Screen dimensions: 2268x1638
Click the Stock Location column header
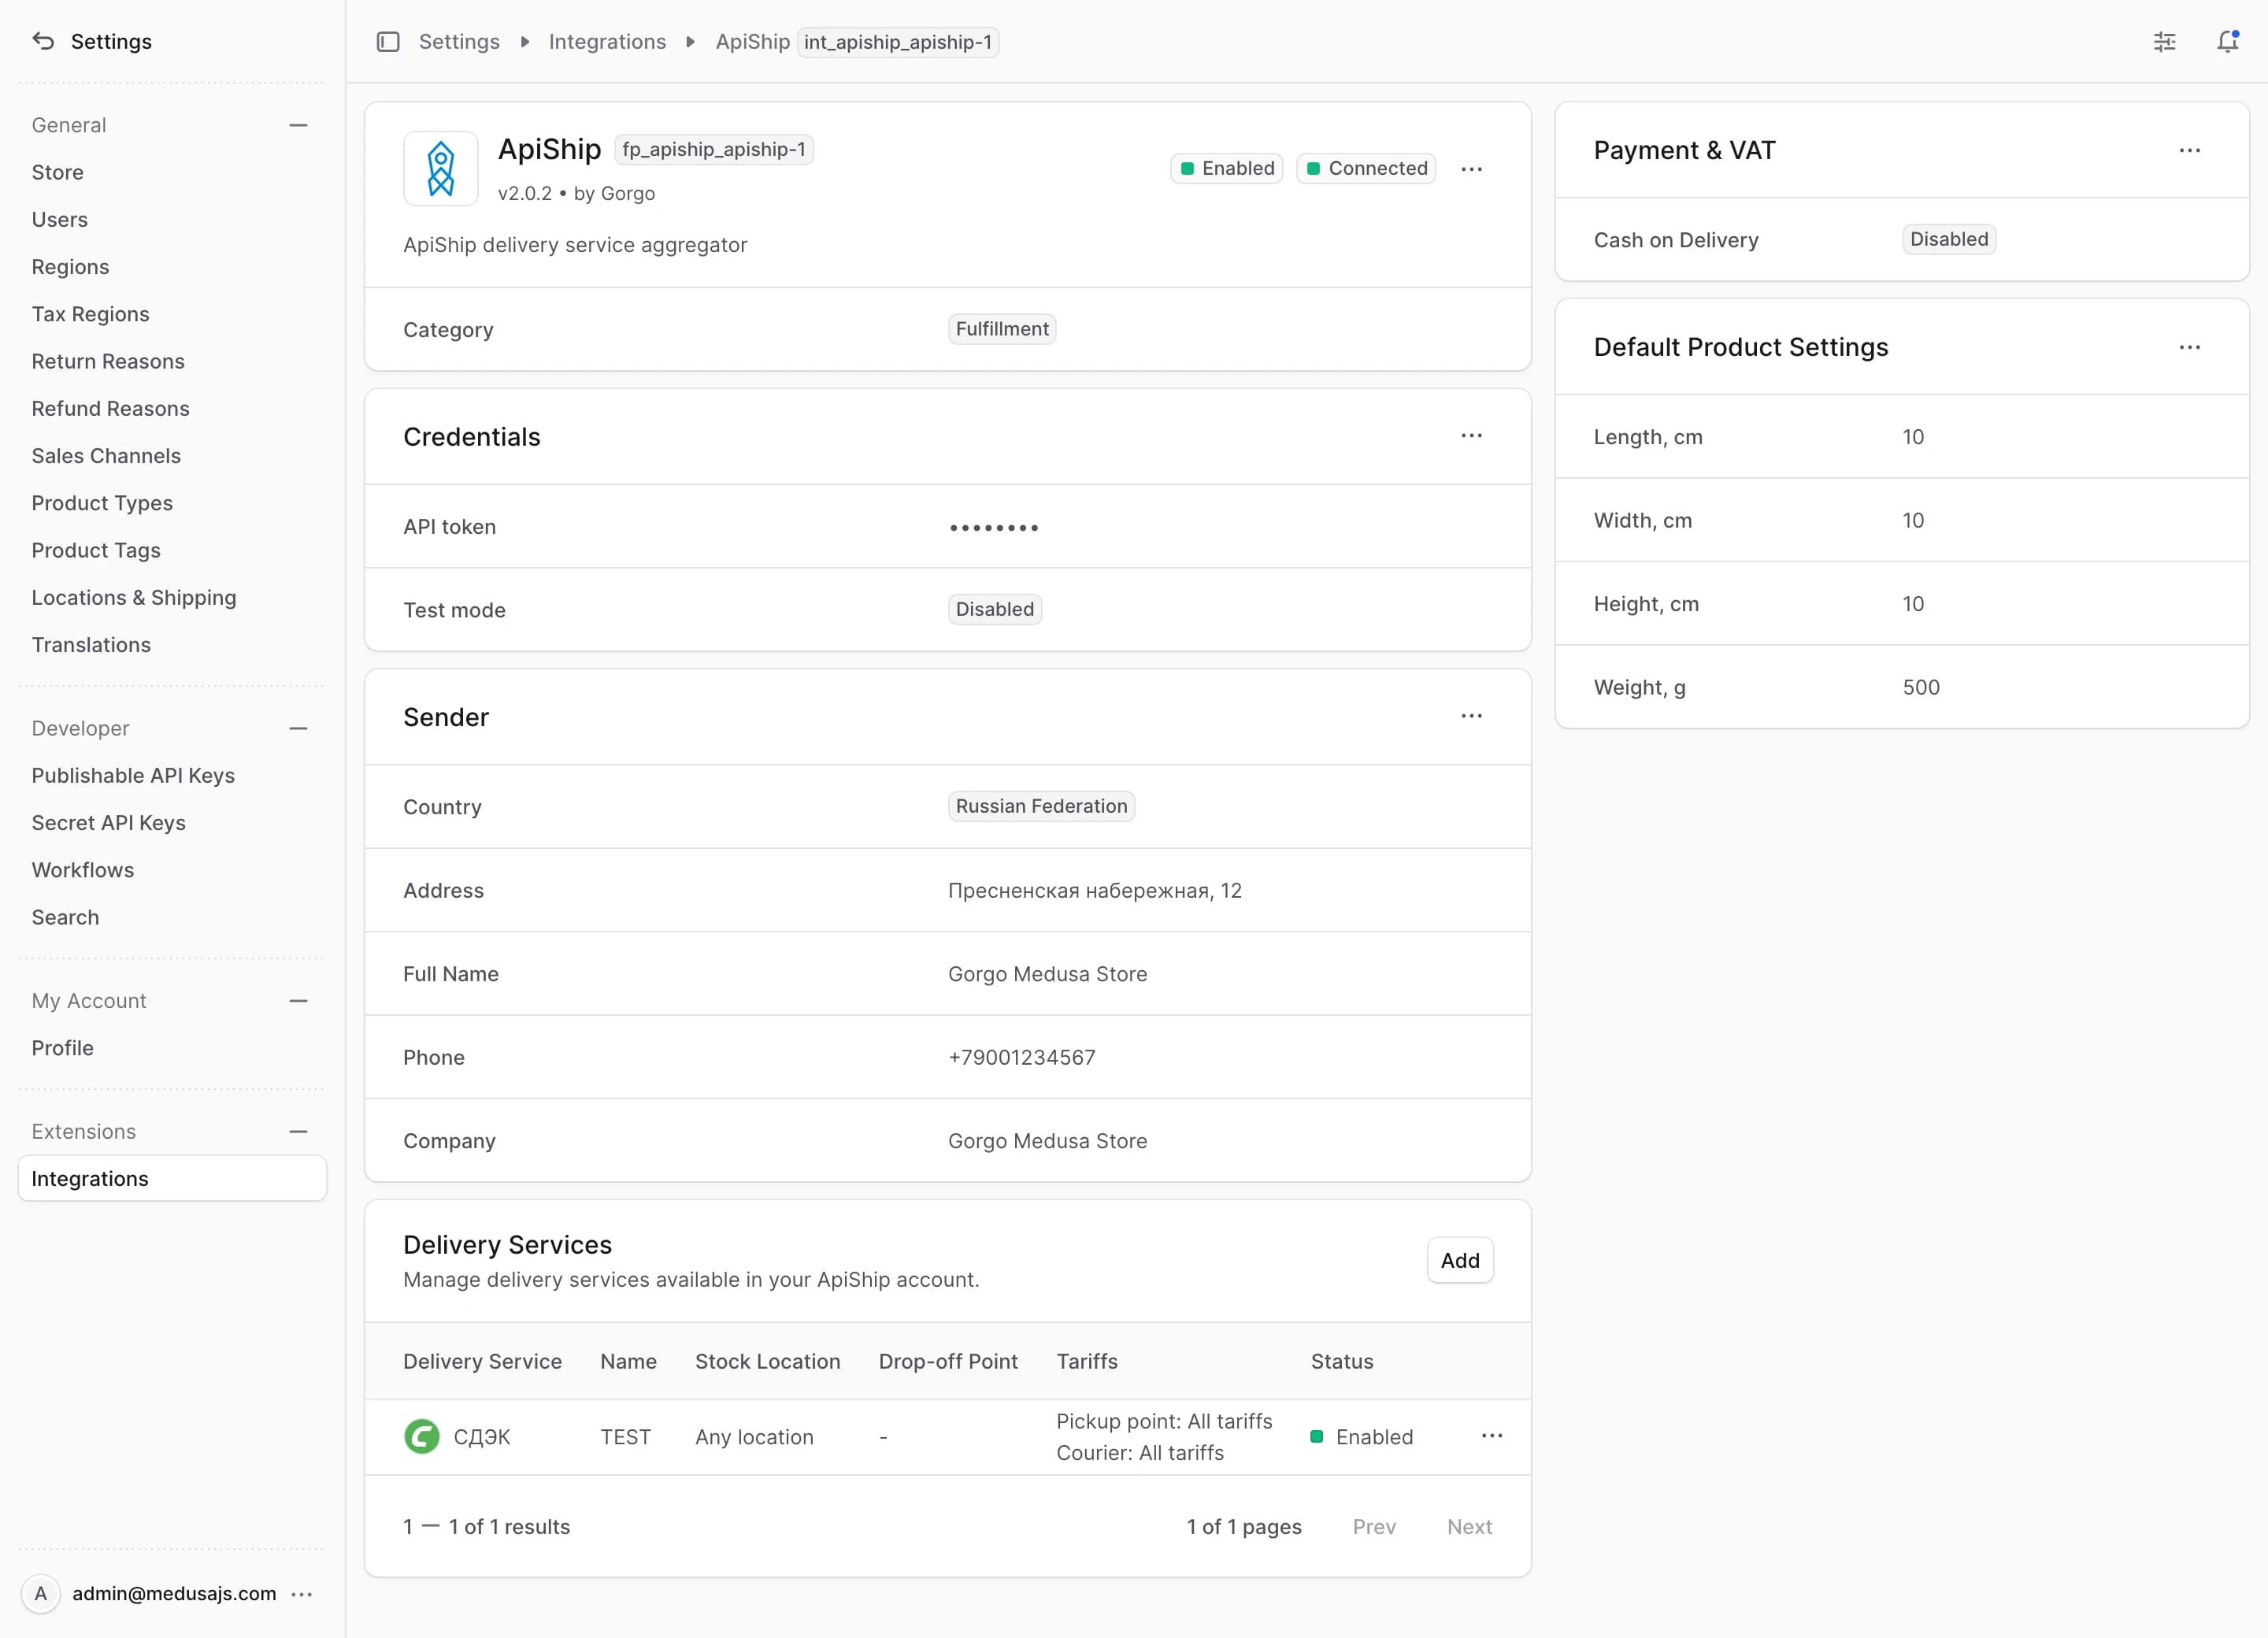tap(768, 1362)
